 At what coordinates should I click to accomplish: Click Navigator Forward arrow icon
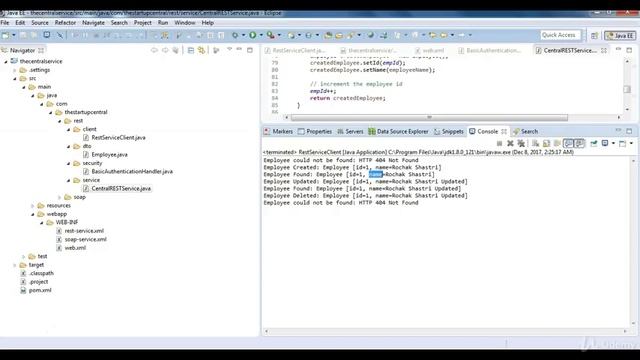pyautogui.click(x=165, y=50)
